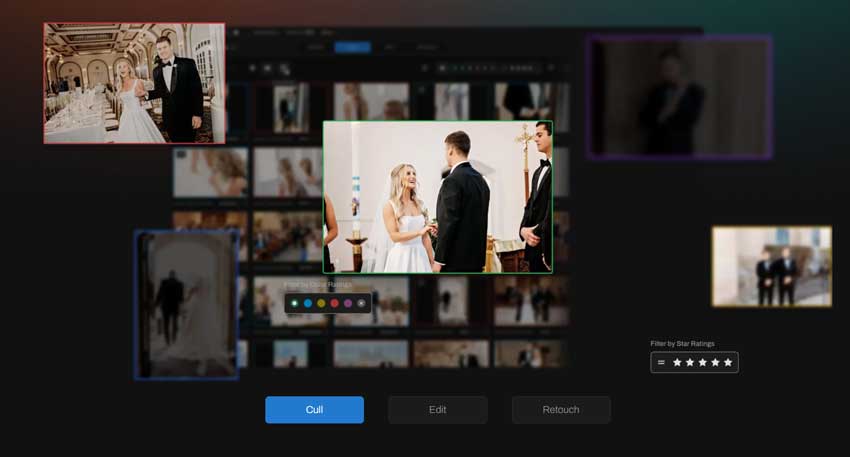Screen dimensions: 850x457
Task: Set star filter to one star
Action: (x=677, y=362)
